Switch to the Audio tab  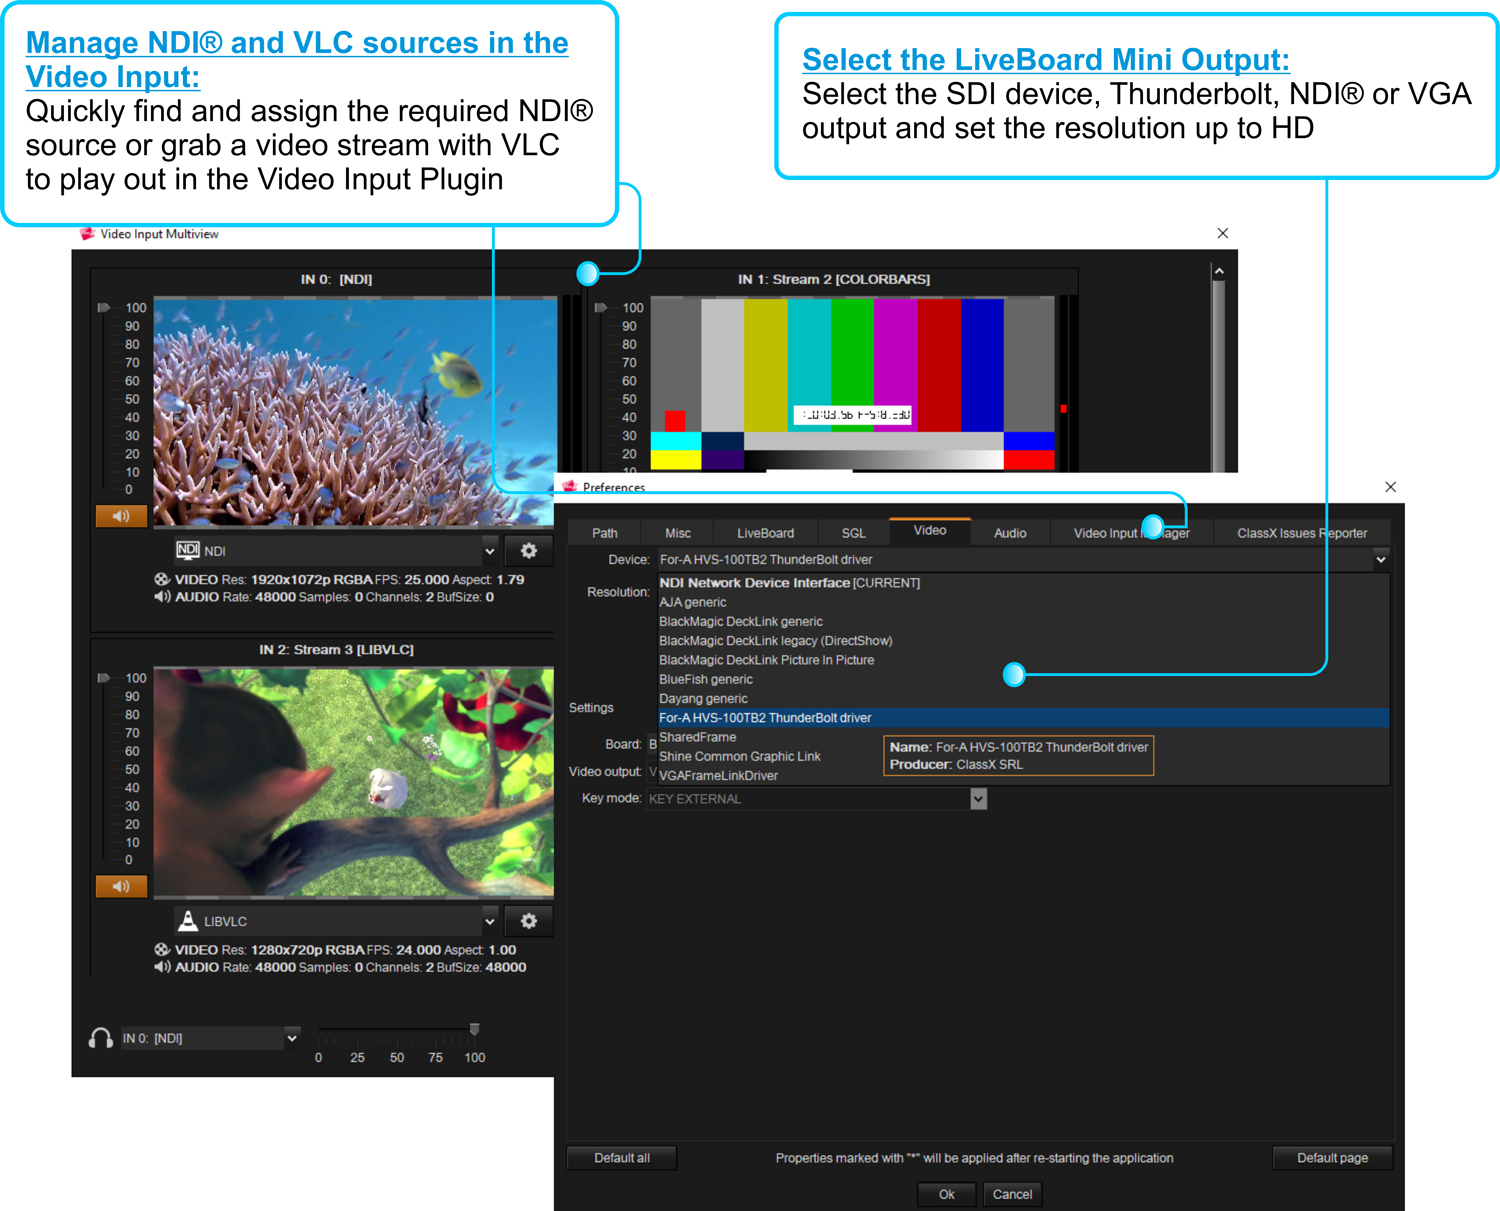1009,533
